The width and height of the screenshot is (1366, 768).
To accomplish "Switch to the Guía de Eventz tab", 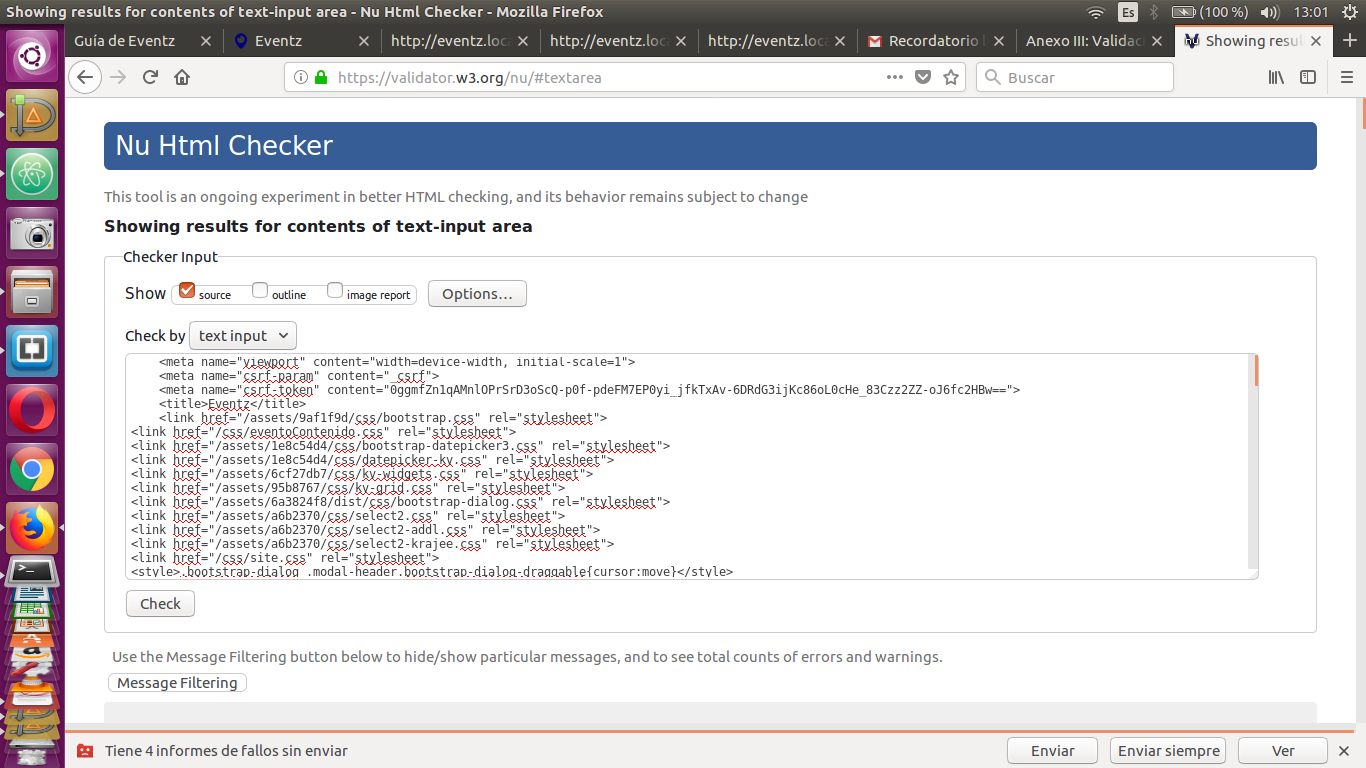I will [x=145, y=41].
